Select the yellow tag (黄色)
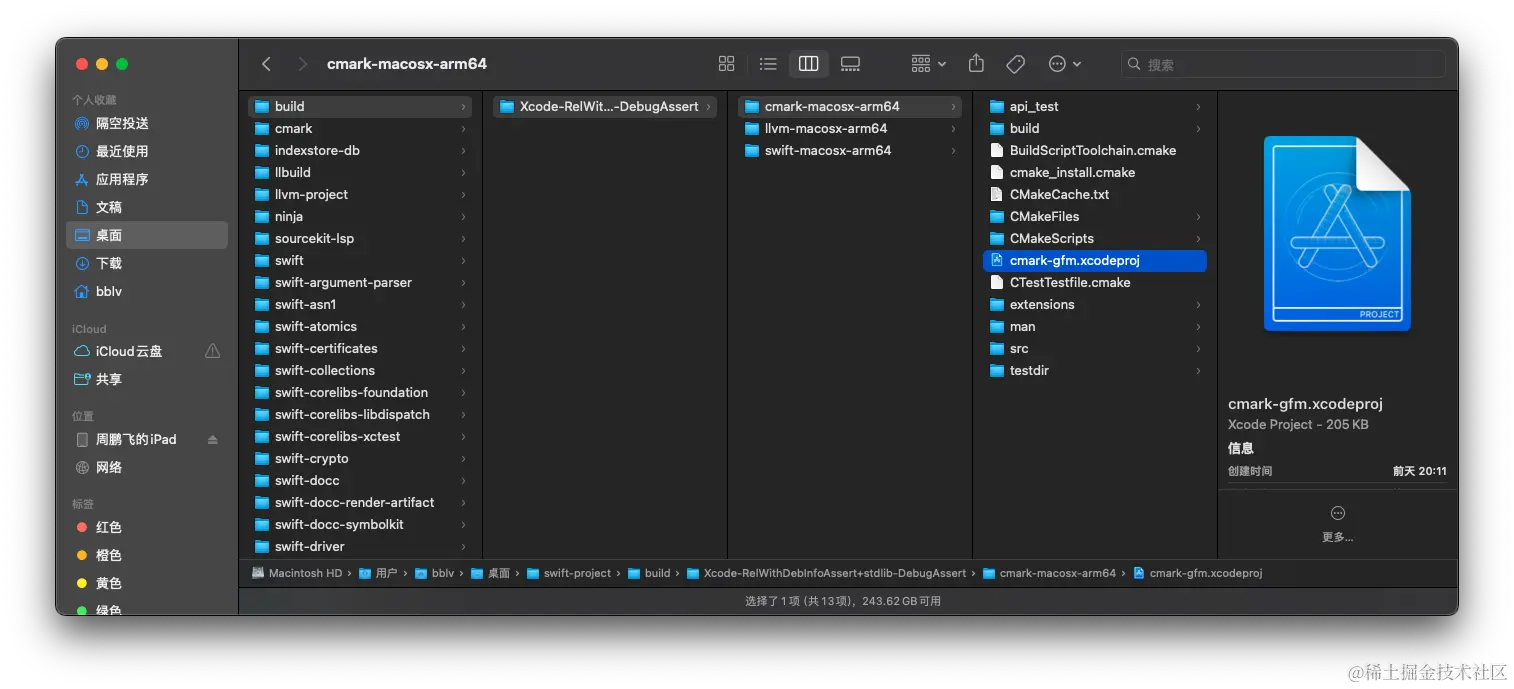Screen dimensions: 1514x689 point(147,583)
